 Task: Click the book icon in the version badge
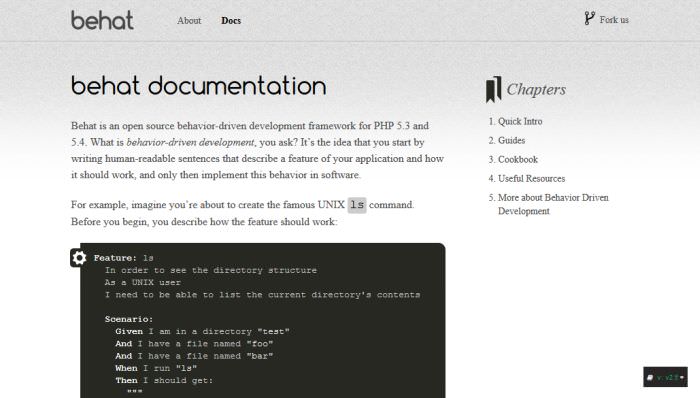[x=650, y=377]
